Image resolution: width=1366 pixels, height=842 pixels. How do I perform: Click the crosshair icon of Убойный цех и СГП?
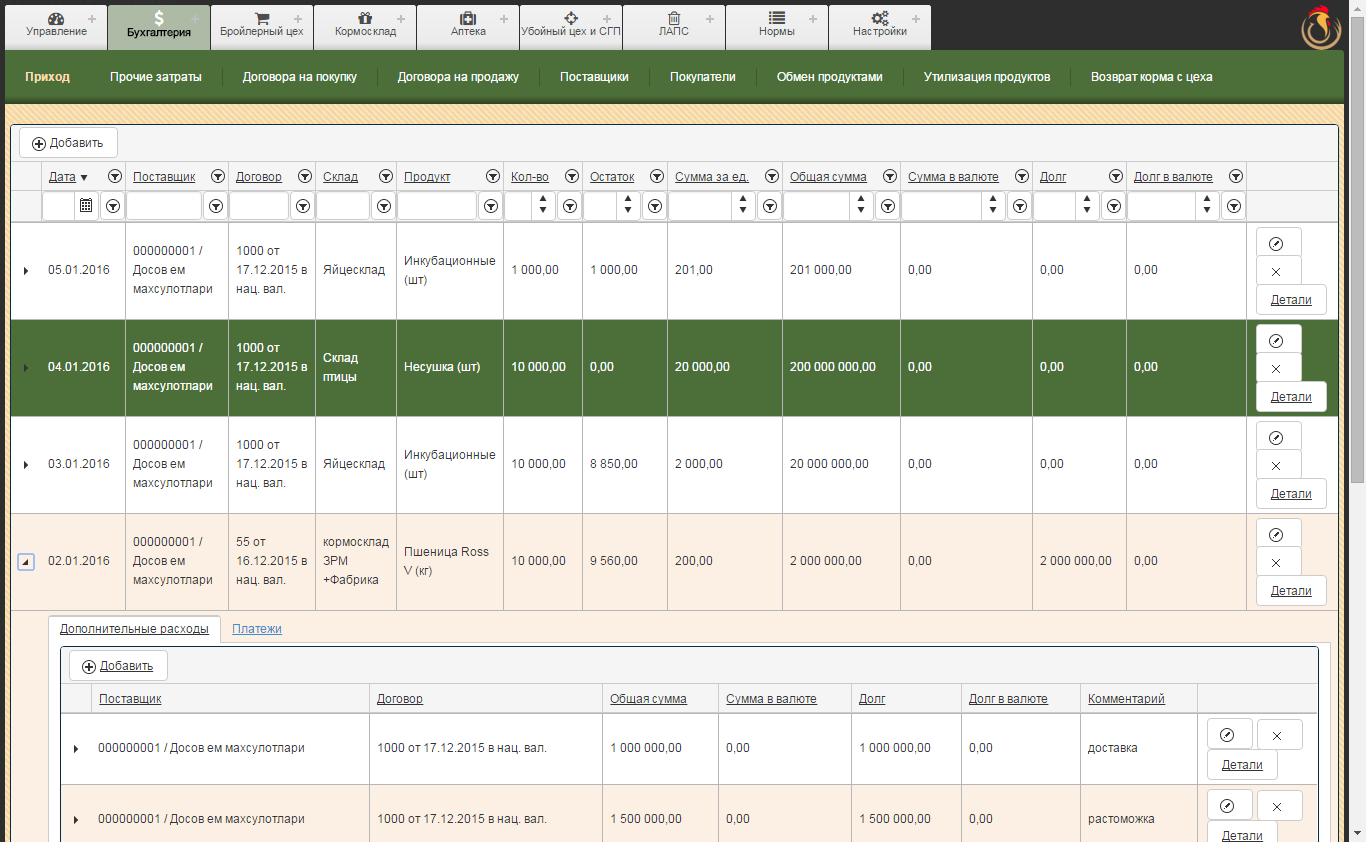[x=571, y=18]
